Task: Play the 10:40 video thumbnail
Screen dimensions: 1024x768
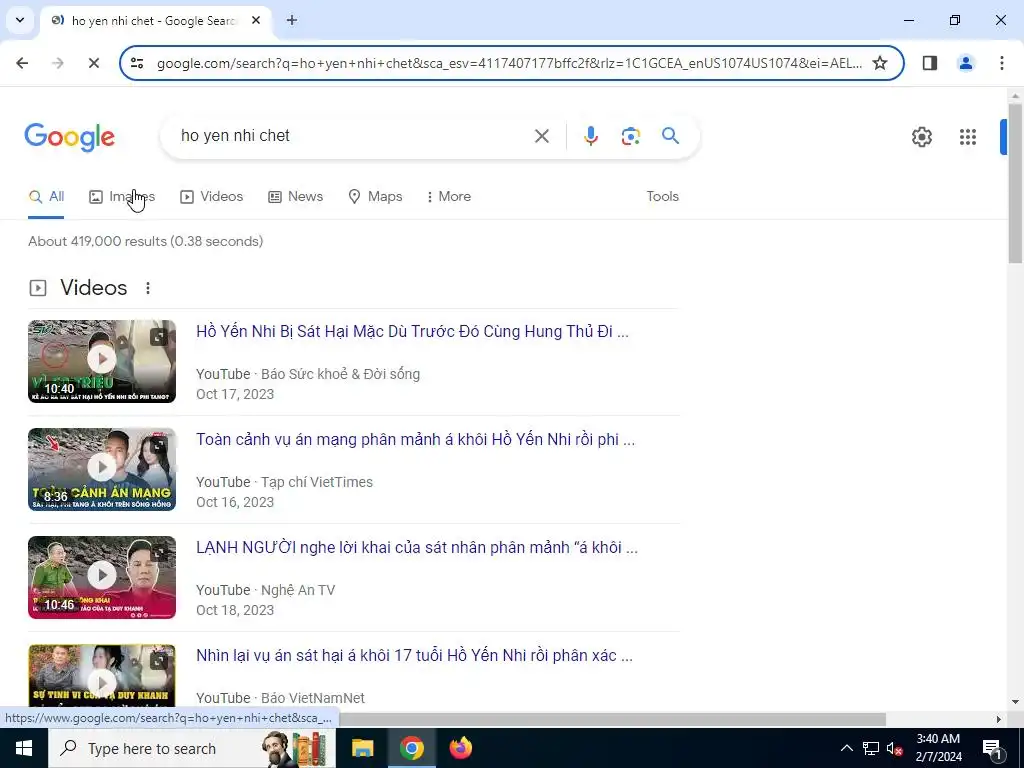Action: [x=102, y=361]
